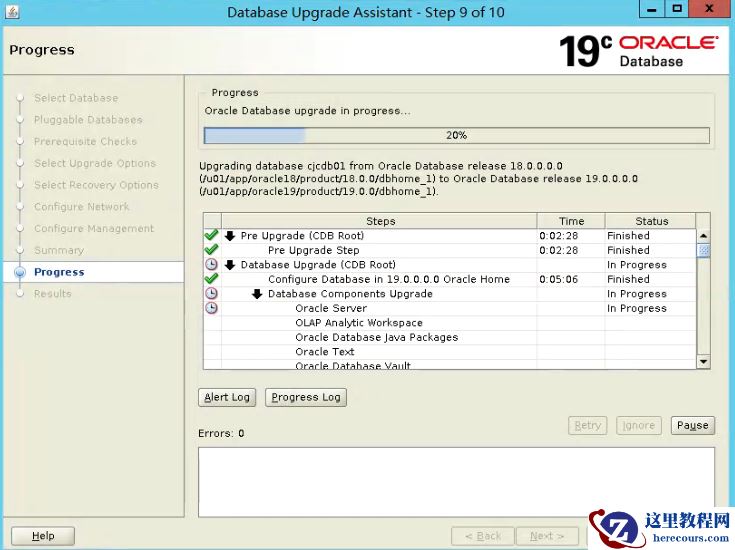Click the Errors: 0 label
735x550 pixels.
point(221,433)
